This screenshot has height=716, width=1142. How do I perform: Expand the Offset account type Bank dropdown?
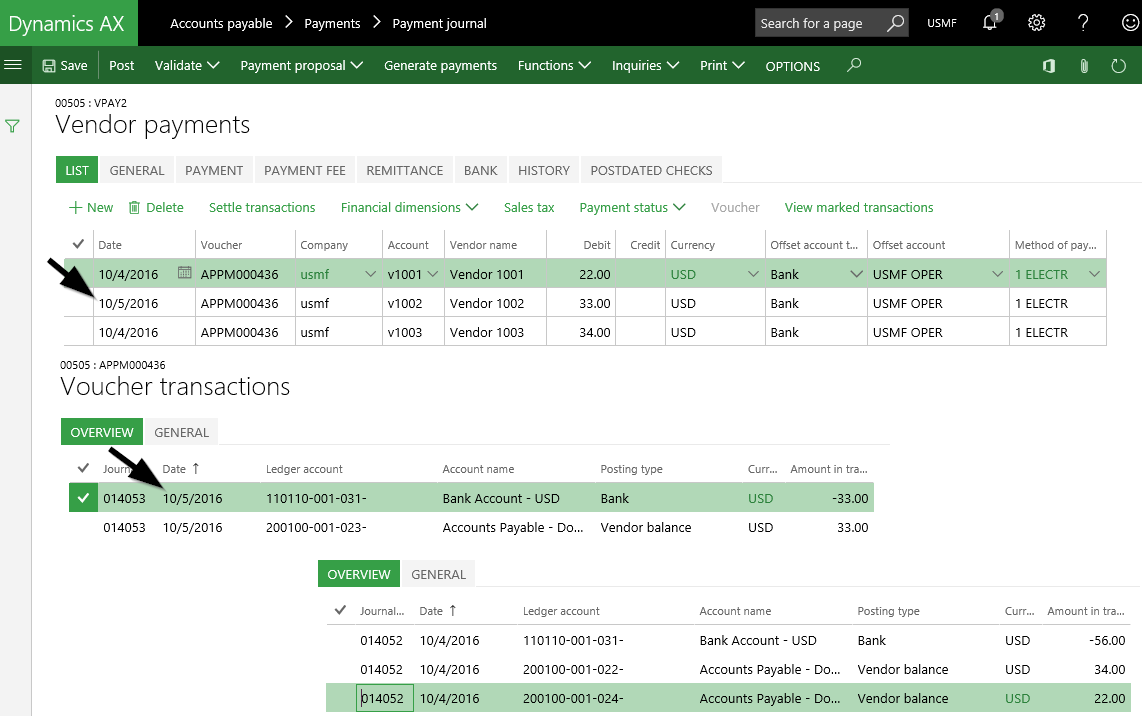coord(856,274)
